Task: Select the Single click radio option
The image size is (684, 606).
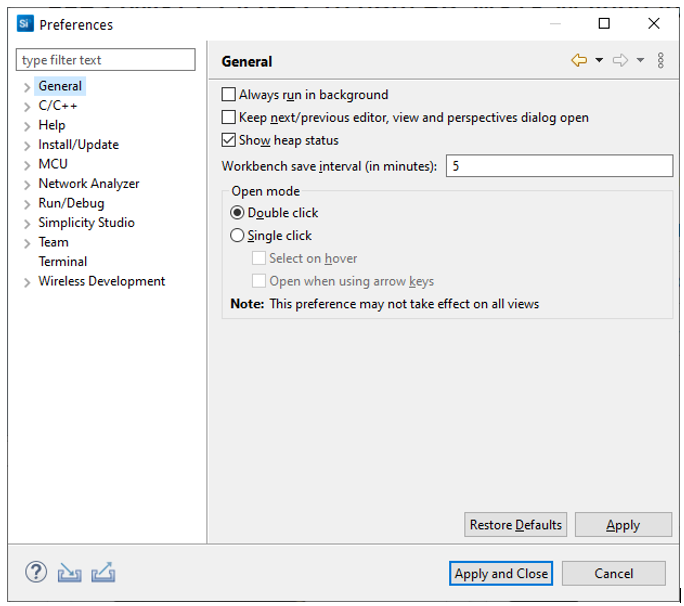Action: coord(237,236)
